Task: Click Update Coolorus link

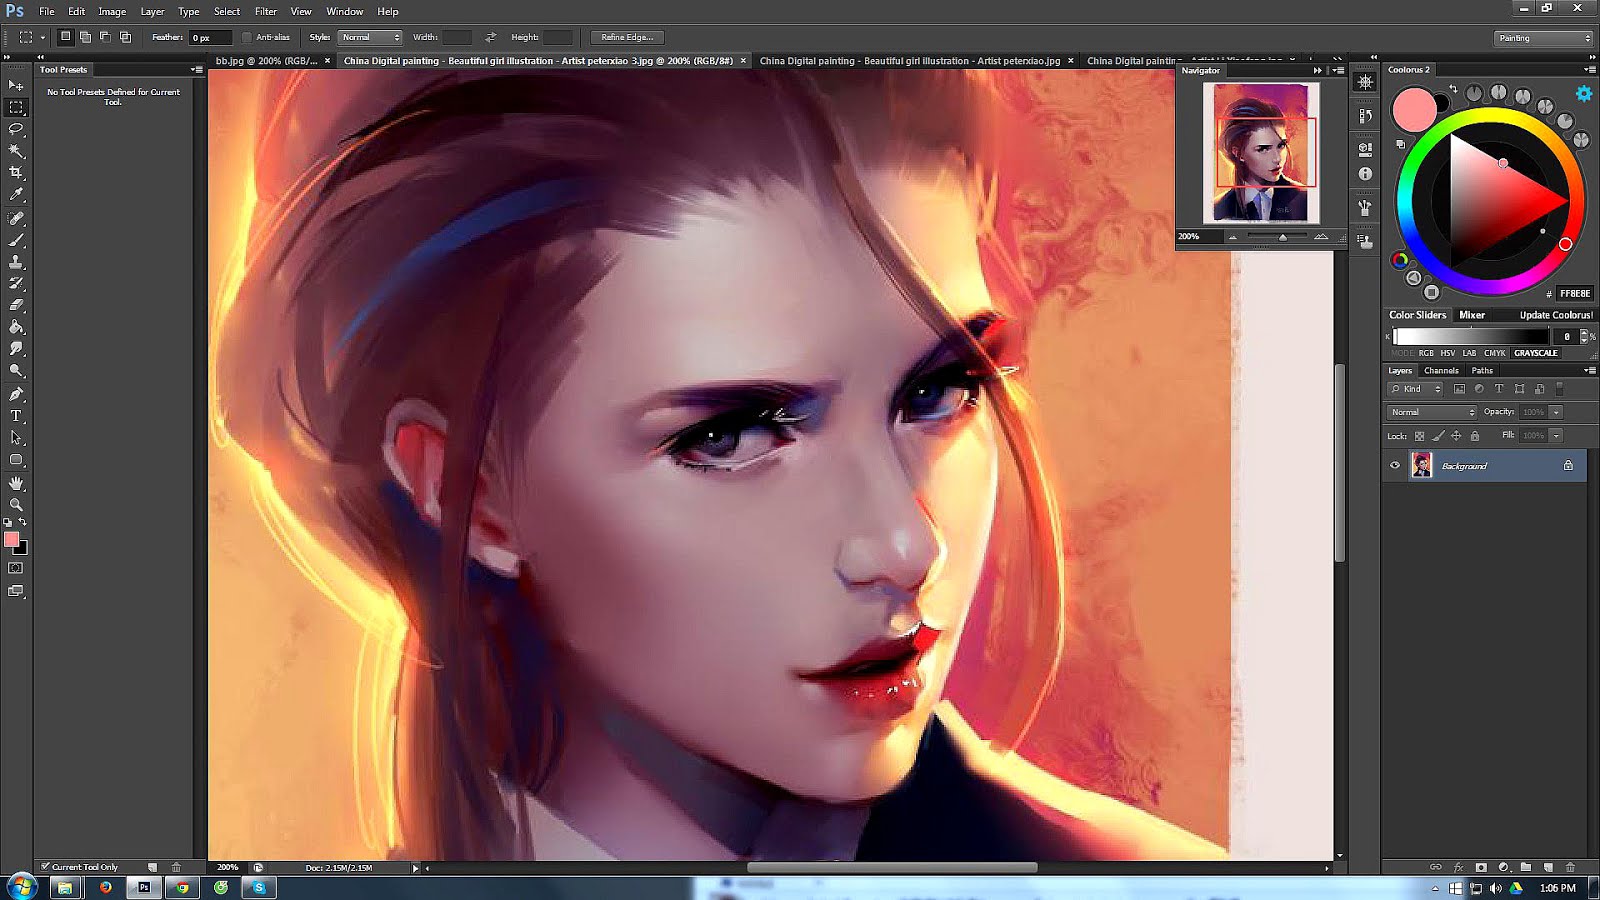Action: click(x=1556, y=315)
